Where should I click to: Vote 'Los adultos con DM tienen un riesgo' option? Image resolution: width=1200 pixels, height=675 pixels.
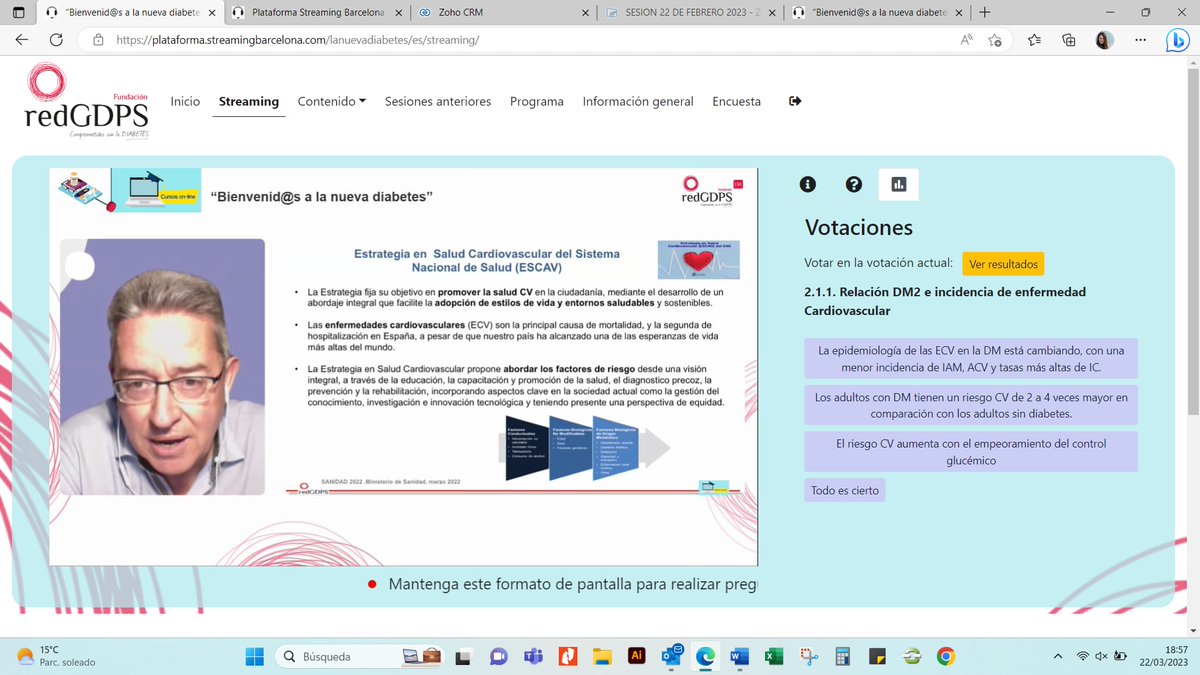971,405
